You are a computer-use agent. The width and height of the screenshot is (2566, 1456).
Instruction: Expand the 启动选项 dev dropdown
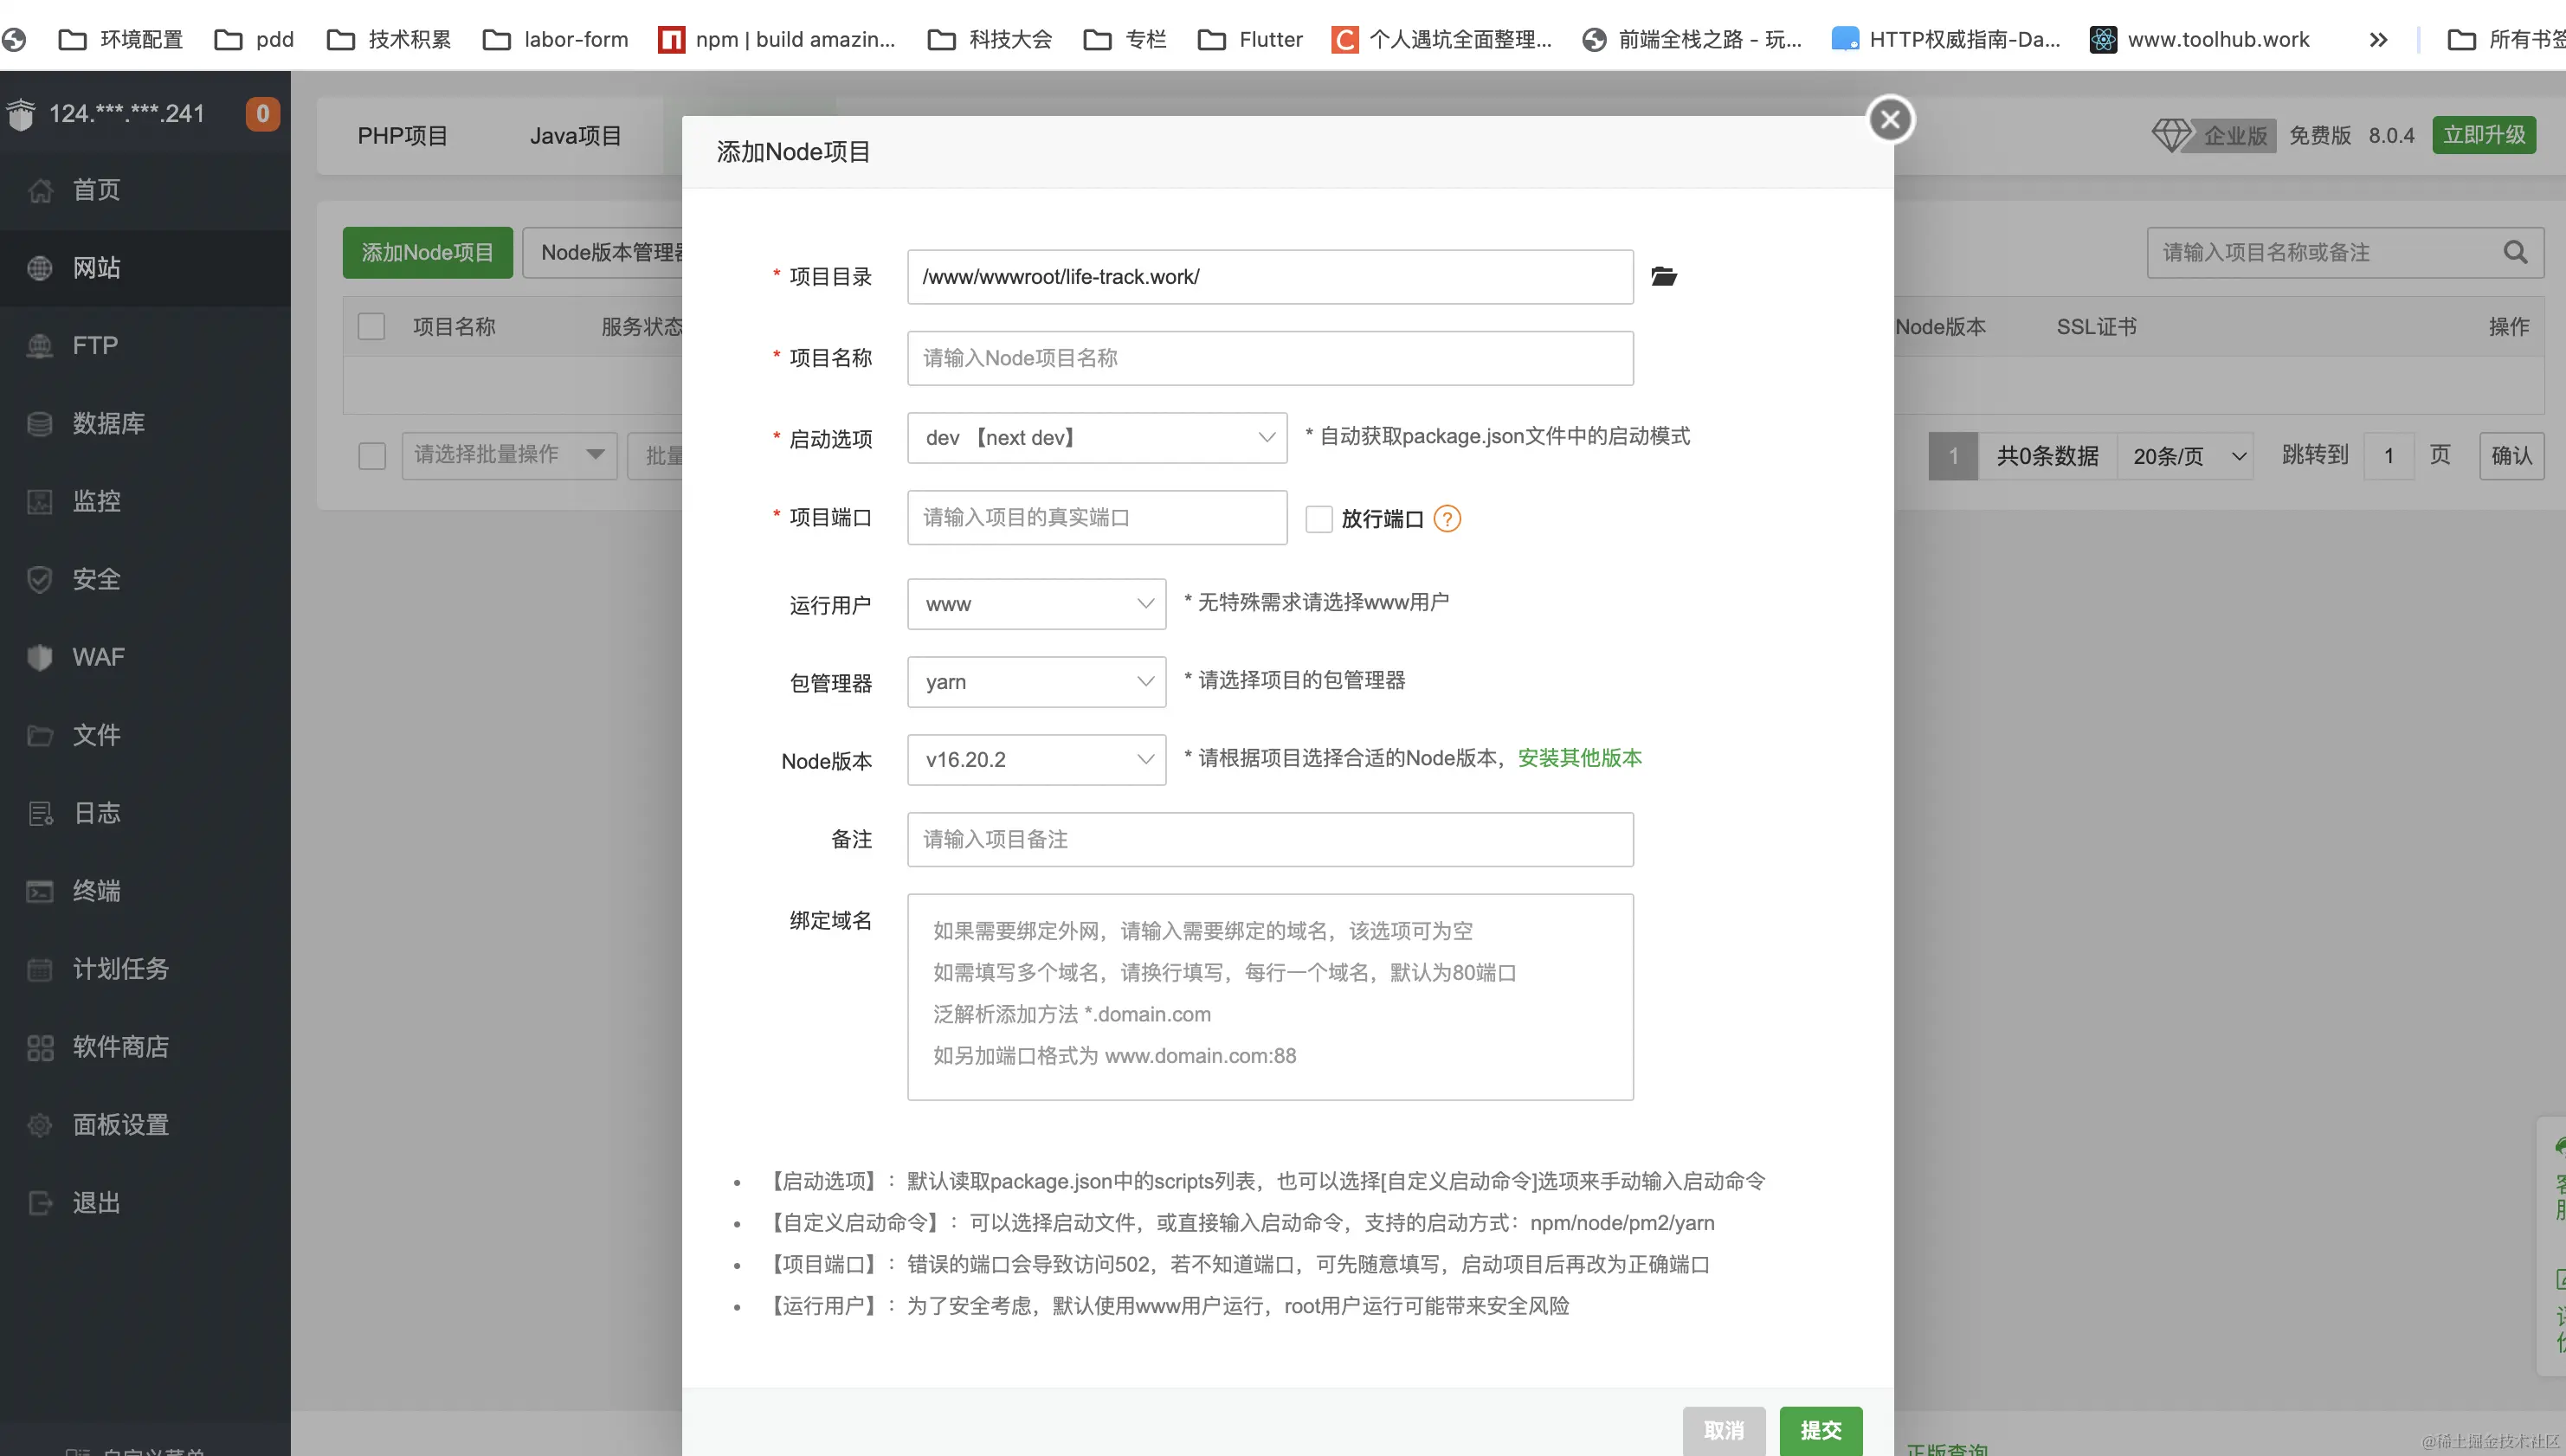point(1096,437)
